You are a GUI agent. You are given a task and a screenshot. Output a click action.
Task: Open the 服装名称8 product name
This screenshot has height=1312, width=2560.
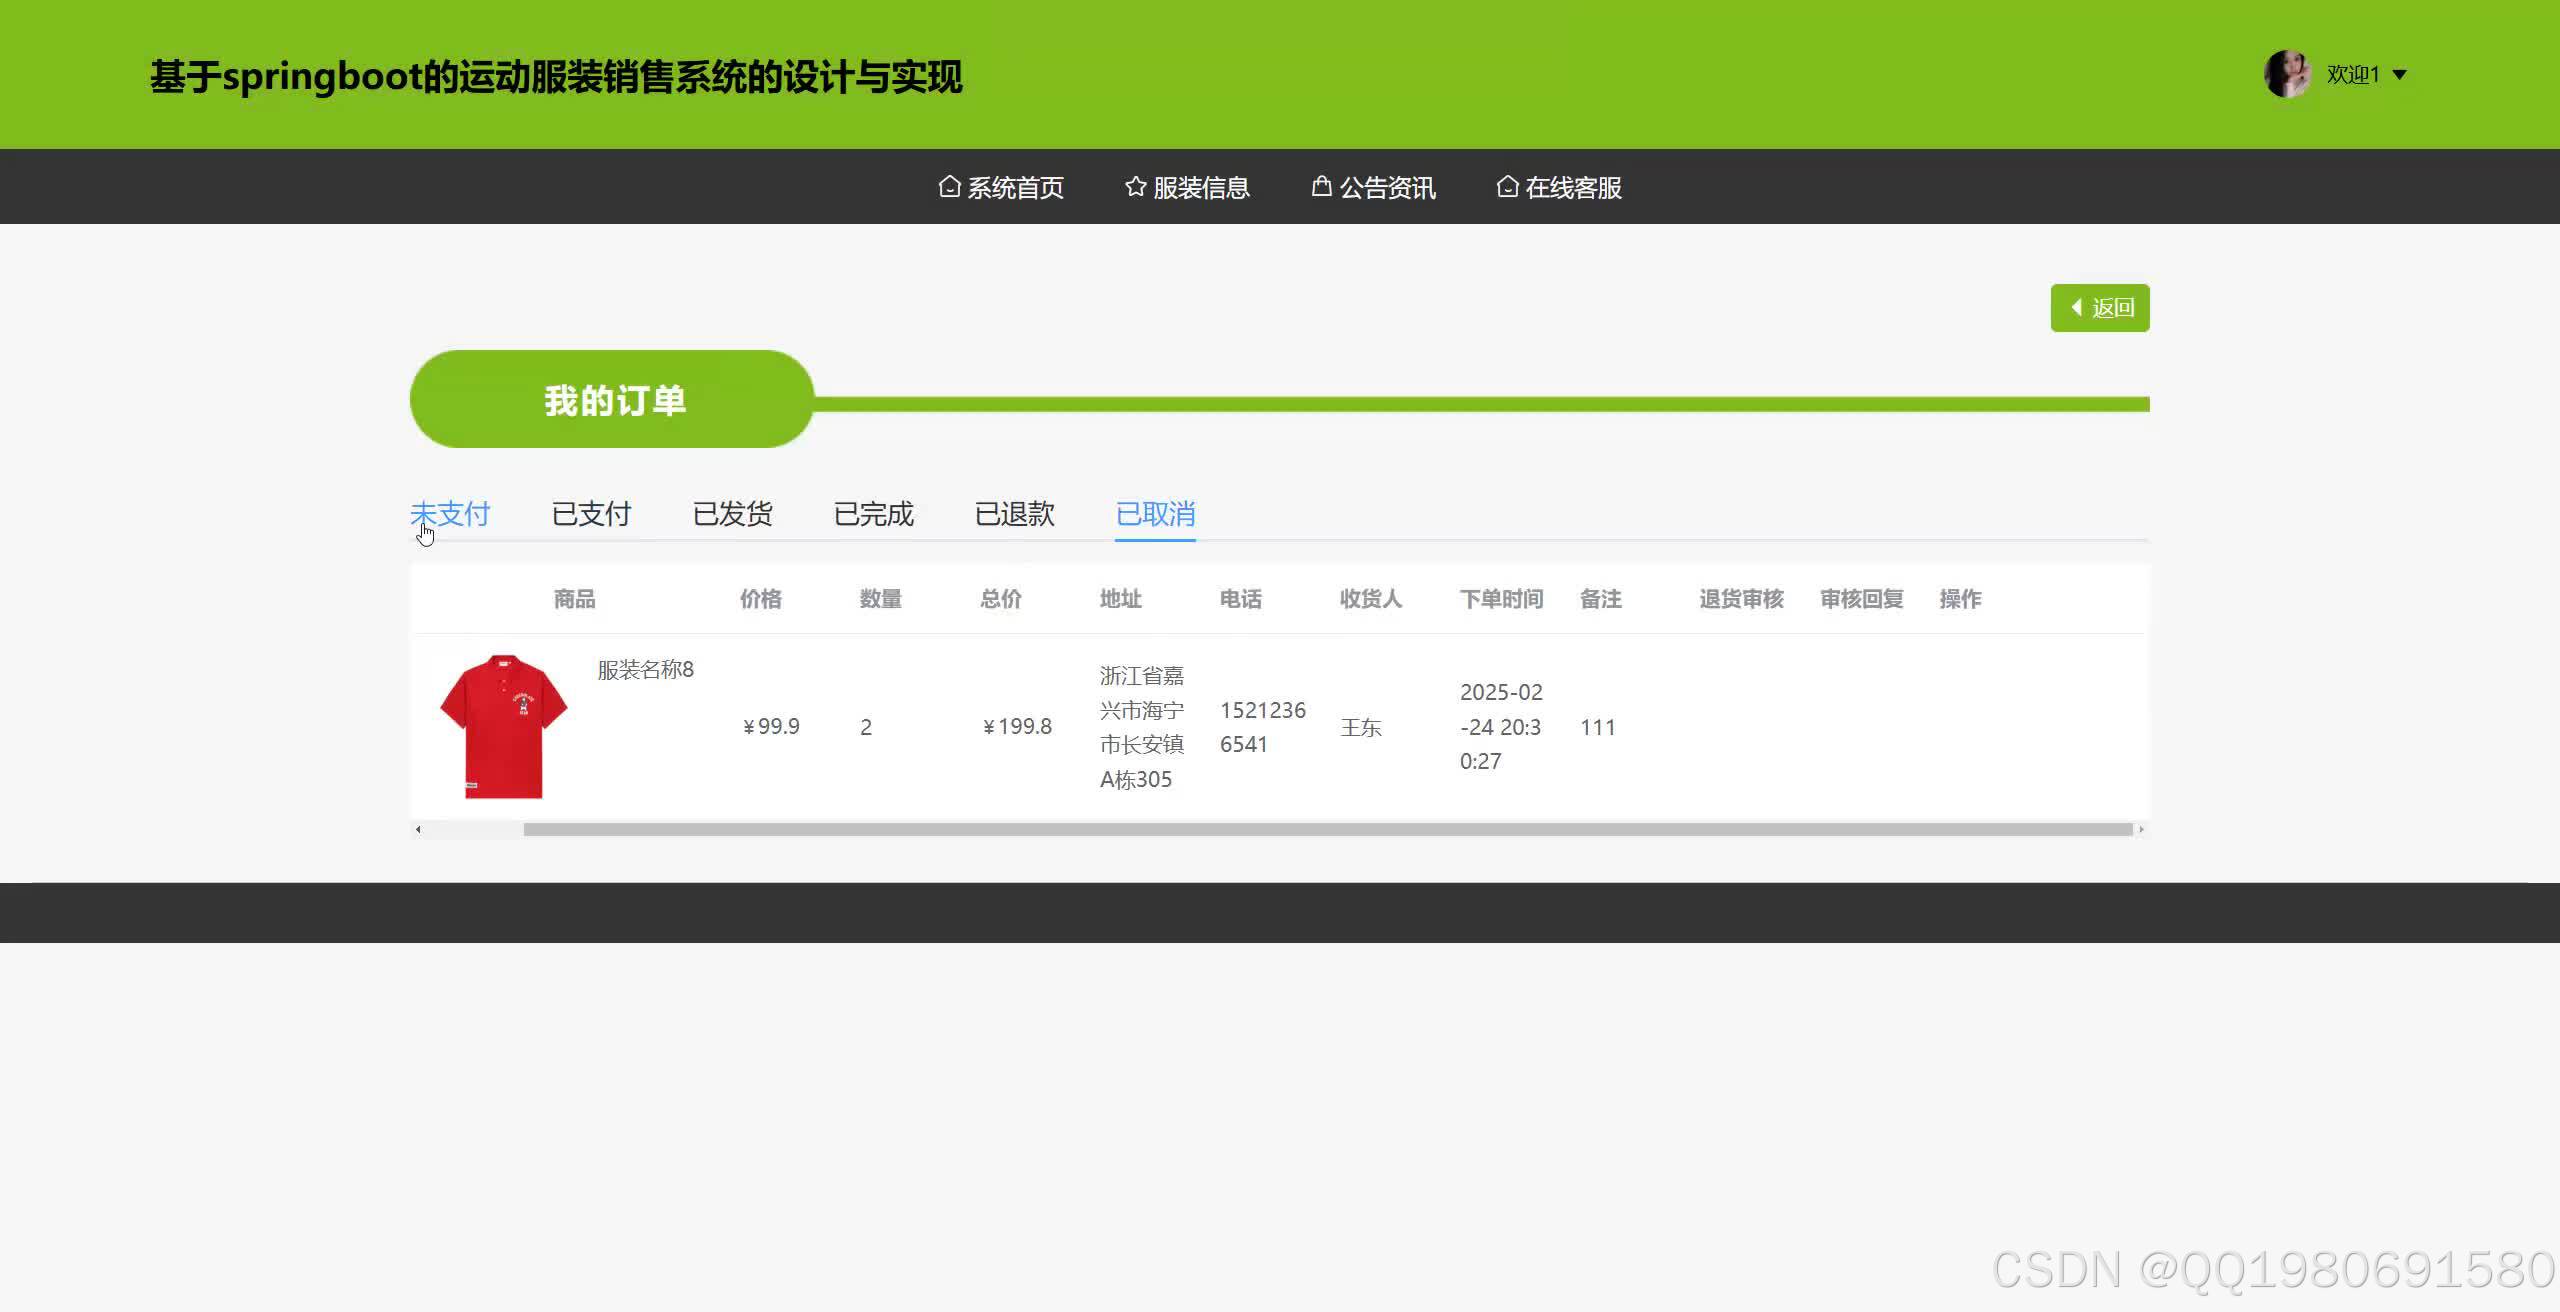coord(645,669)
